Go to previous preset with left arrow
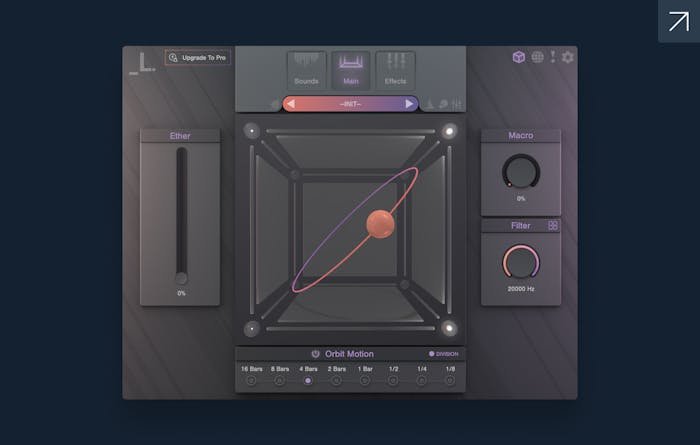Screen dimensions: 700x445 tap(291, 104)
